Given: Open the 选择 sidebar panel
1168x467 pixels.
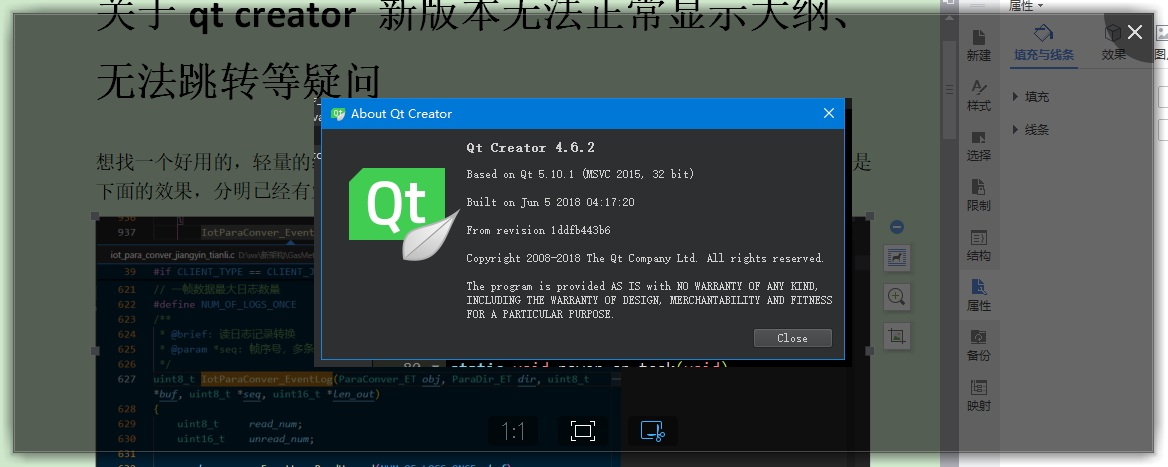Looking at the screenshot, I should pyautogui.click(x=979, y=146).
